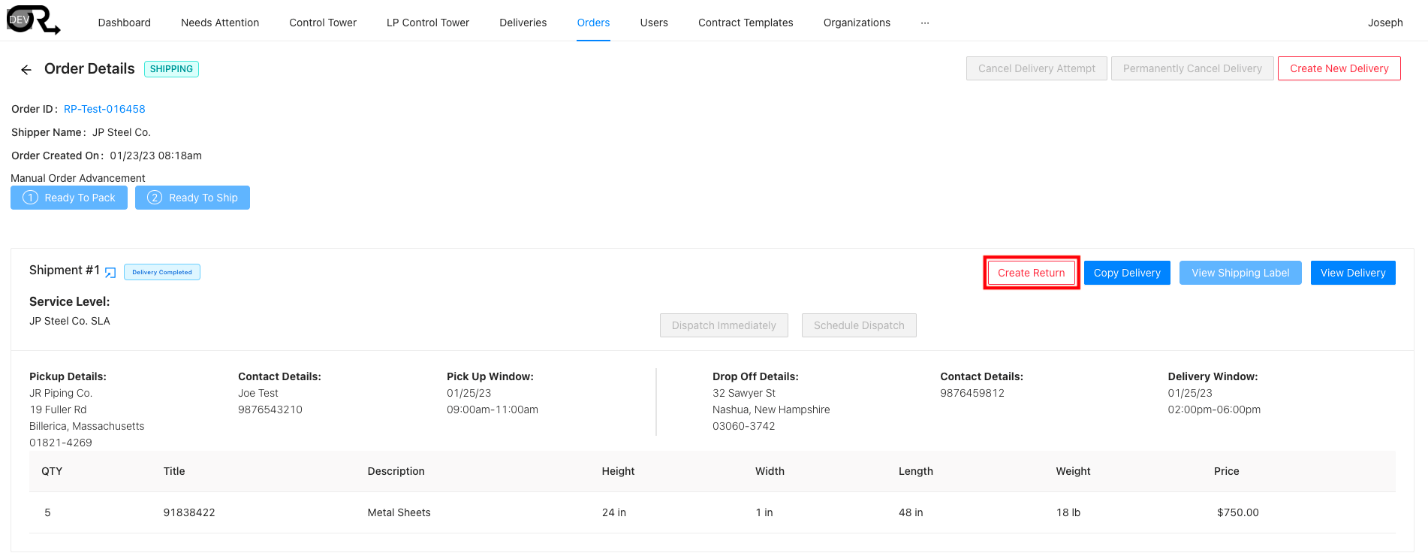1428x556 pixels.
Task: Click the Ready To Ship step button
Action: pyautogui.click(x=192, y=198)
